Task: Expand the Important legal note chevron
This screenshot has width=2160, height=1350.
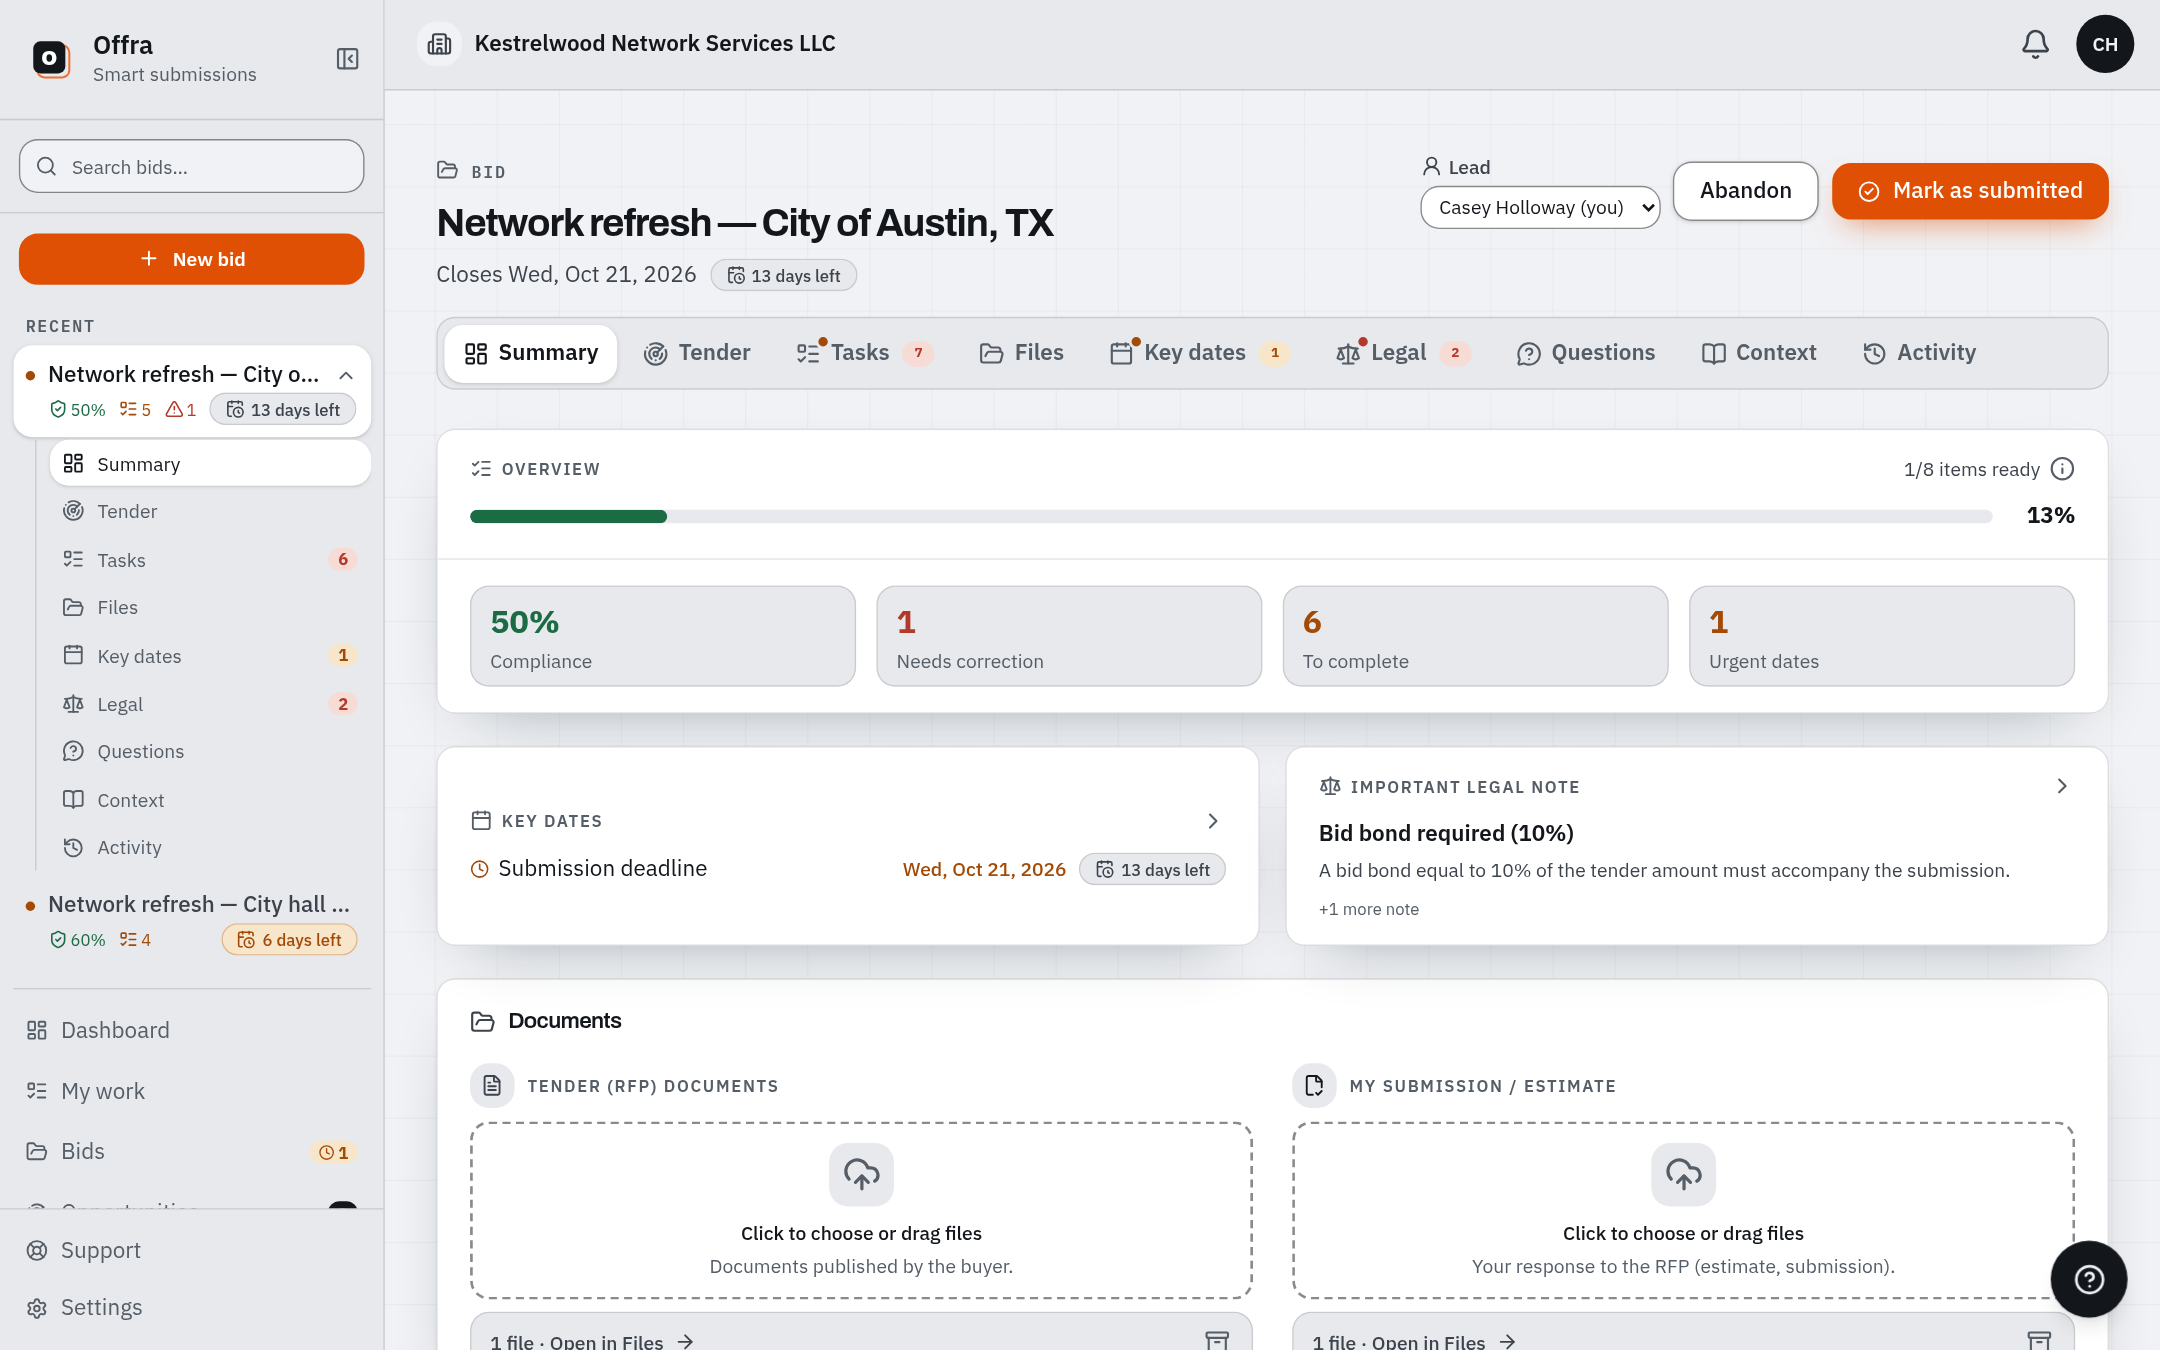Action: click(x=2062, y=786)
